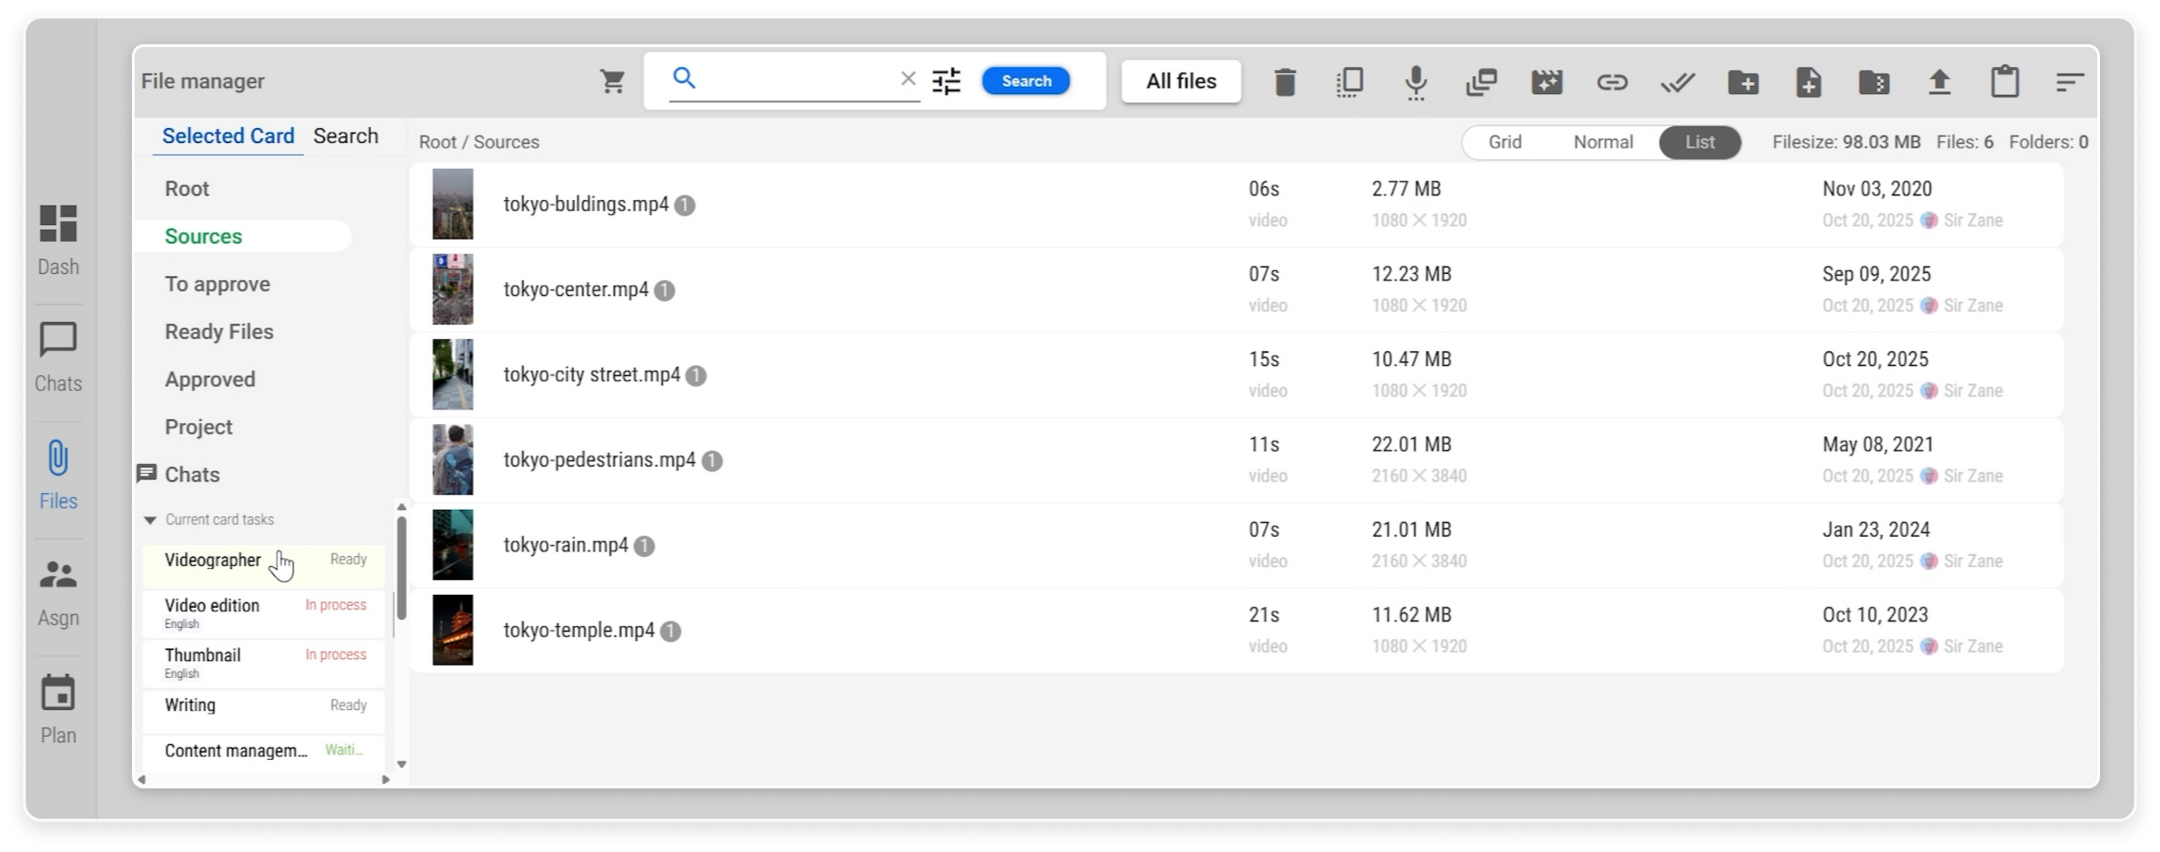The image size is (2160, 852).
Task: Click the double checkmark icon
Action: 1677,82
